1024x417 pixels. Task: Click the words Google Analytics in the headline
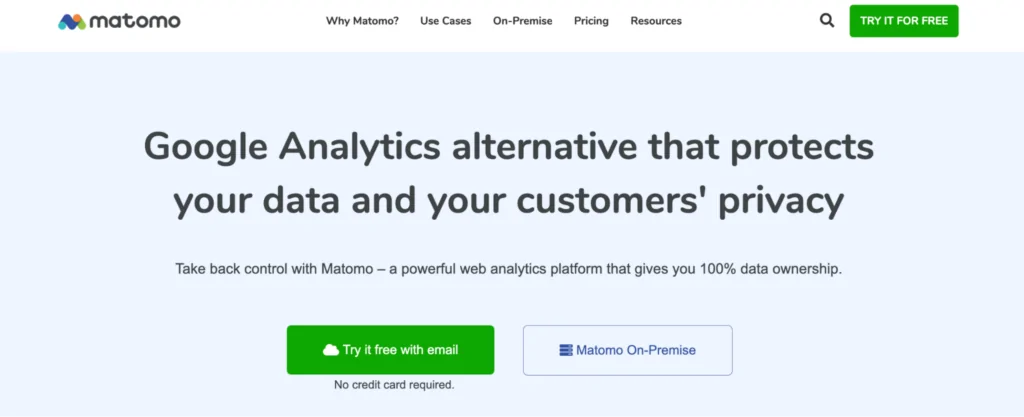(x=292, y=147)
